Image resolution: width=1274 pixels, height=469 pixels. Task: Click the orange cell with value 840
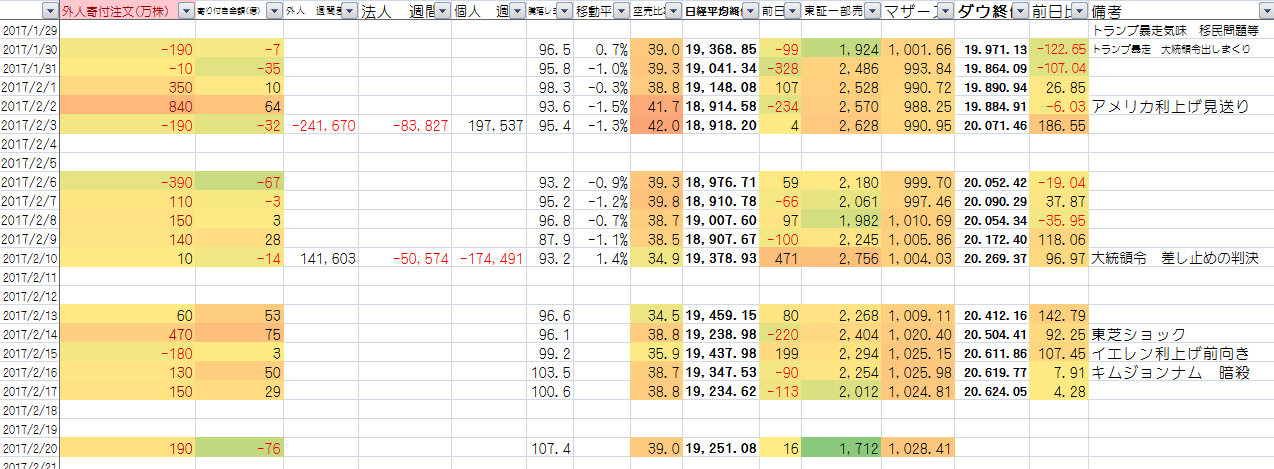[126, 106]
